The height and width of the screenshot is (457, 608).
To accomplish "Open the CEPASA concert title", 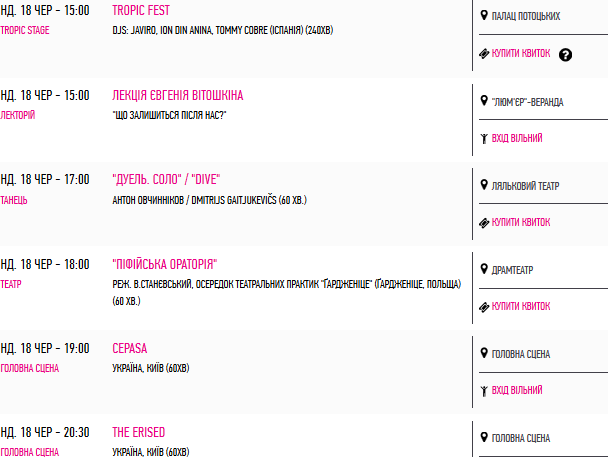I will [x=130, y=348].
